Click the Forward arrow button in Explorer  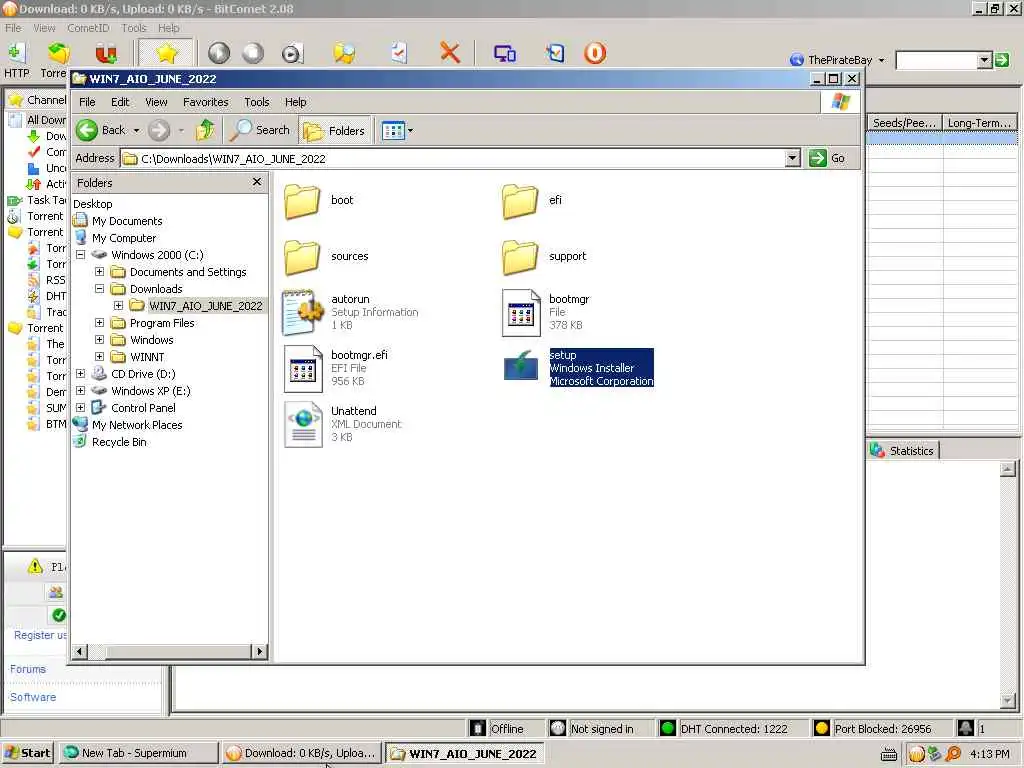point(159,130)
